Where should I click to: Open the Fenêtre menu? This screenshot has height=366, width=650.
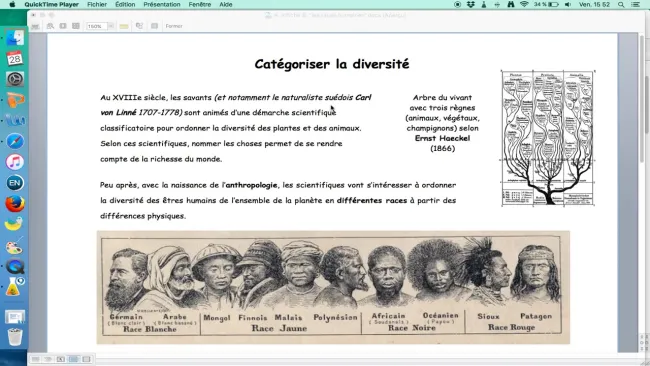[200, 5]
